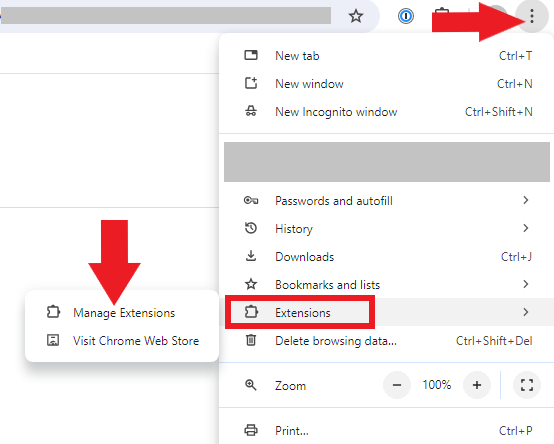554x444 pixels.
Task: Open Downloads from the menu
Action: [x=387, y=256]
